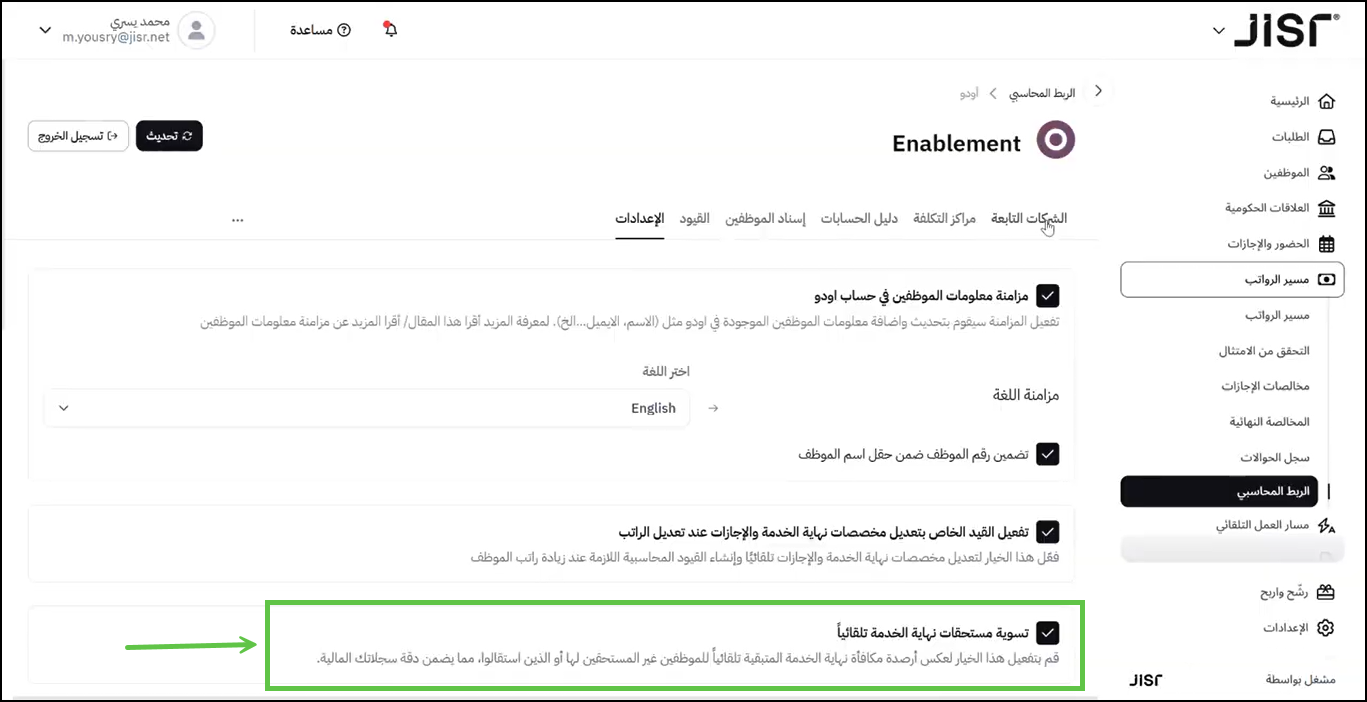Click the home icon beside الرئيسية
This screenshot has height=702, width=1367.
pos(1326,101)
